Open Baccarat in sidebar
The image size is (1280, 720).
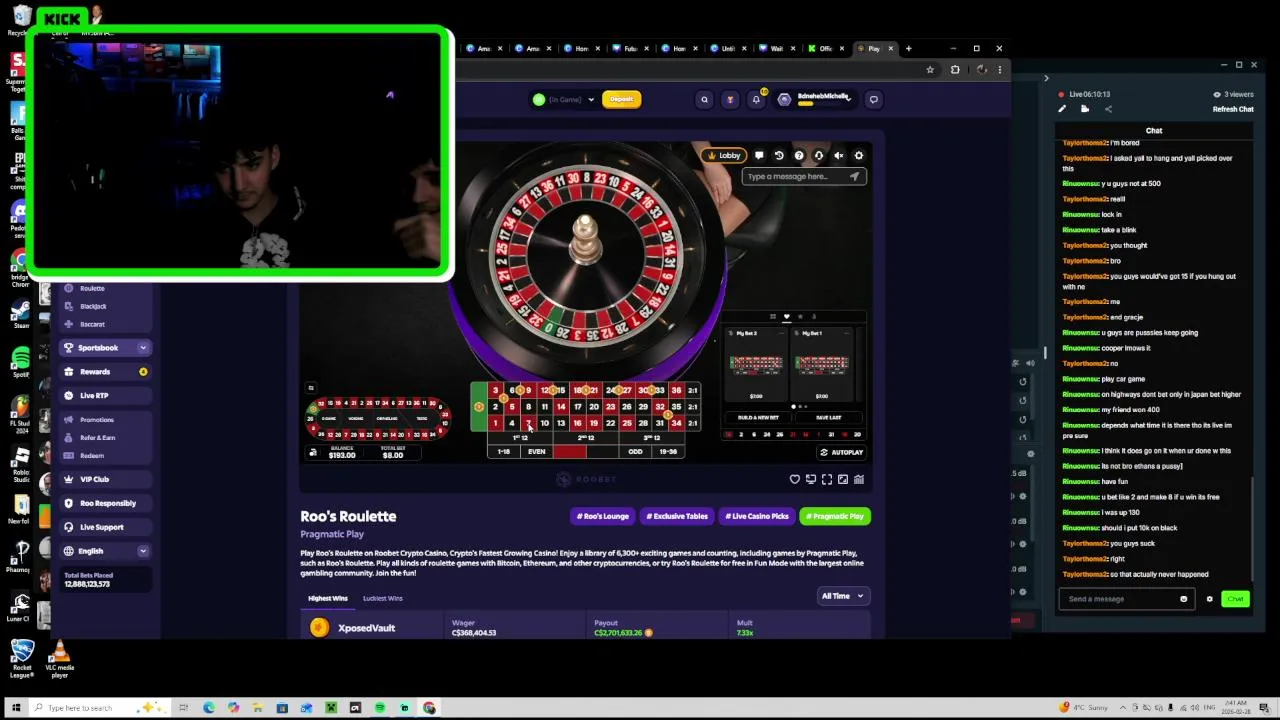click(x=92, y=324)
